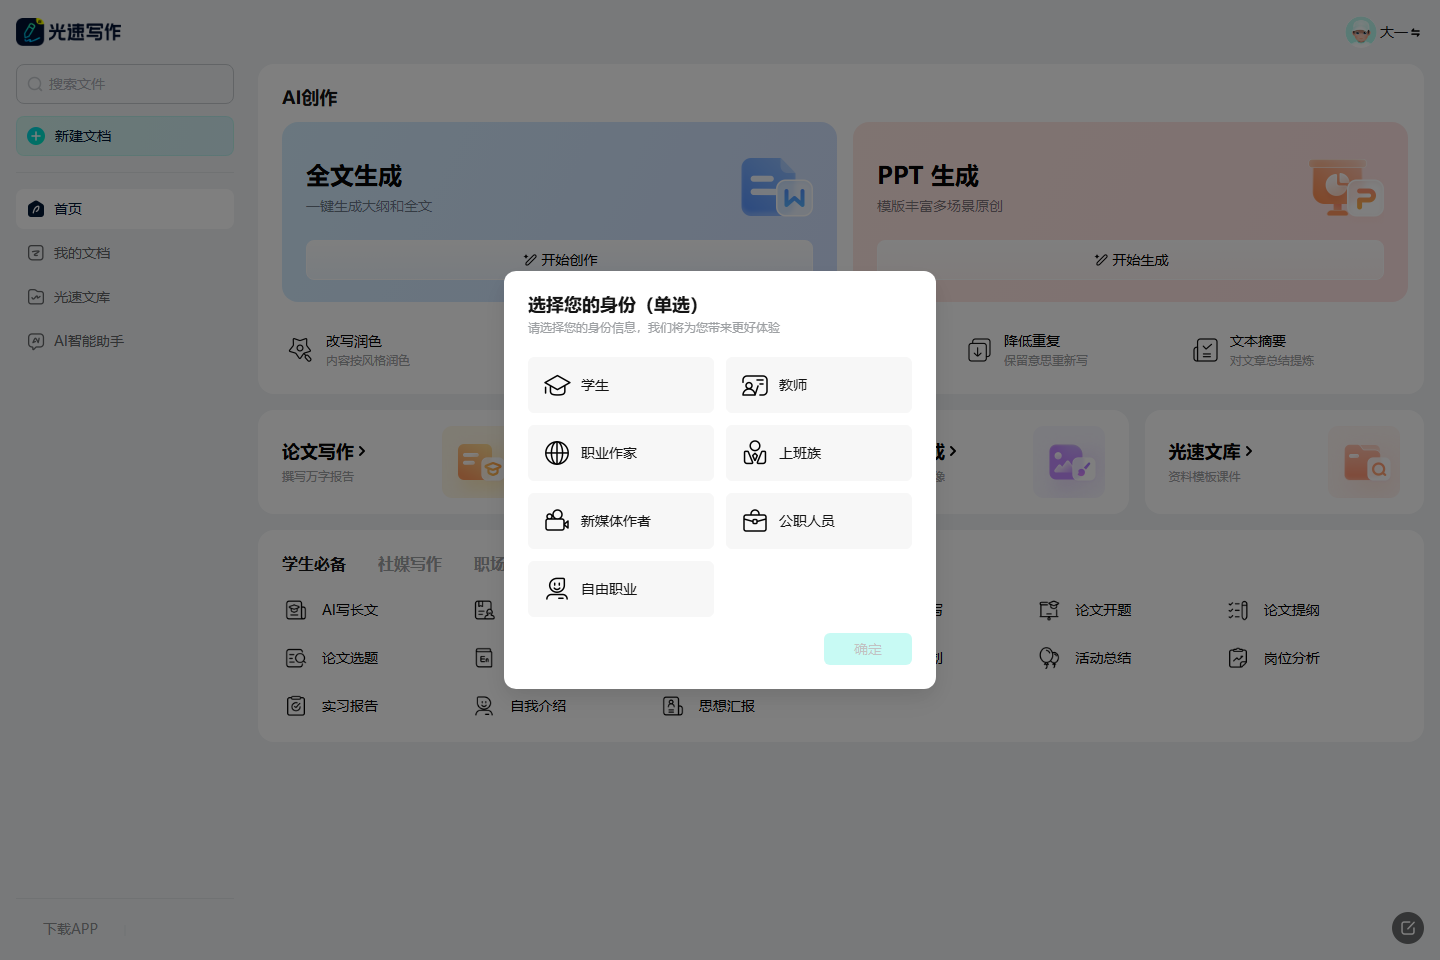Select 自由职业 identity option
Image resolution: width=1440 pixels, height=960 pixels.
click(620, 589)
